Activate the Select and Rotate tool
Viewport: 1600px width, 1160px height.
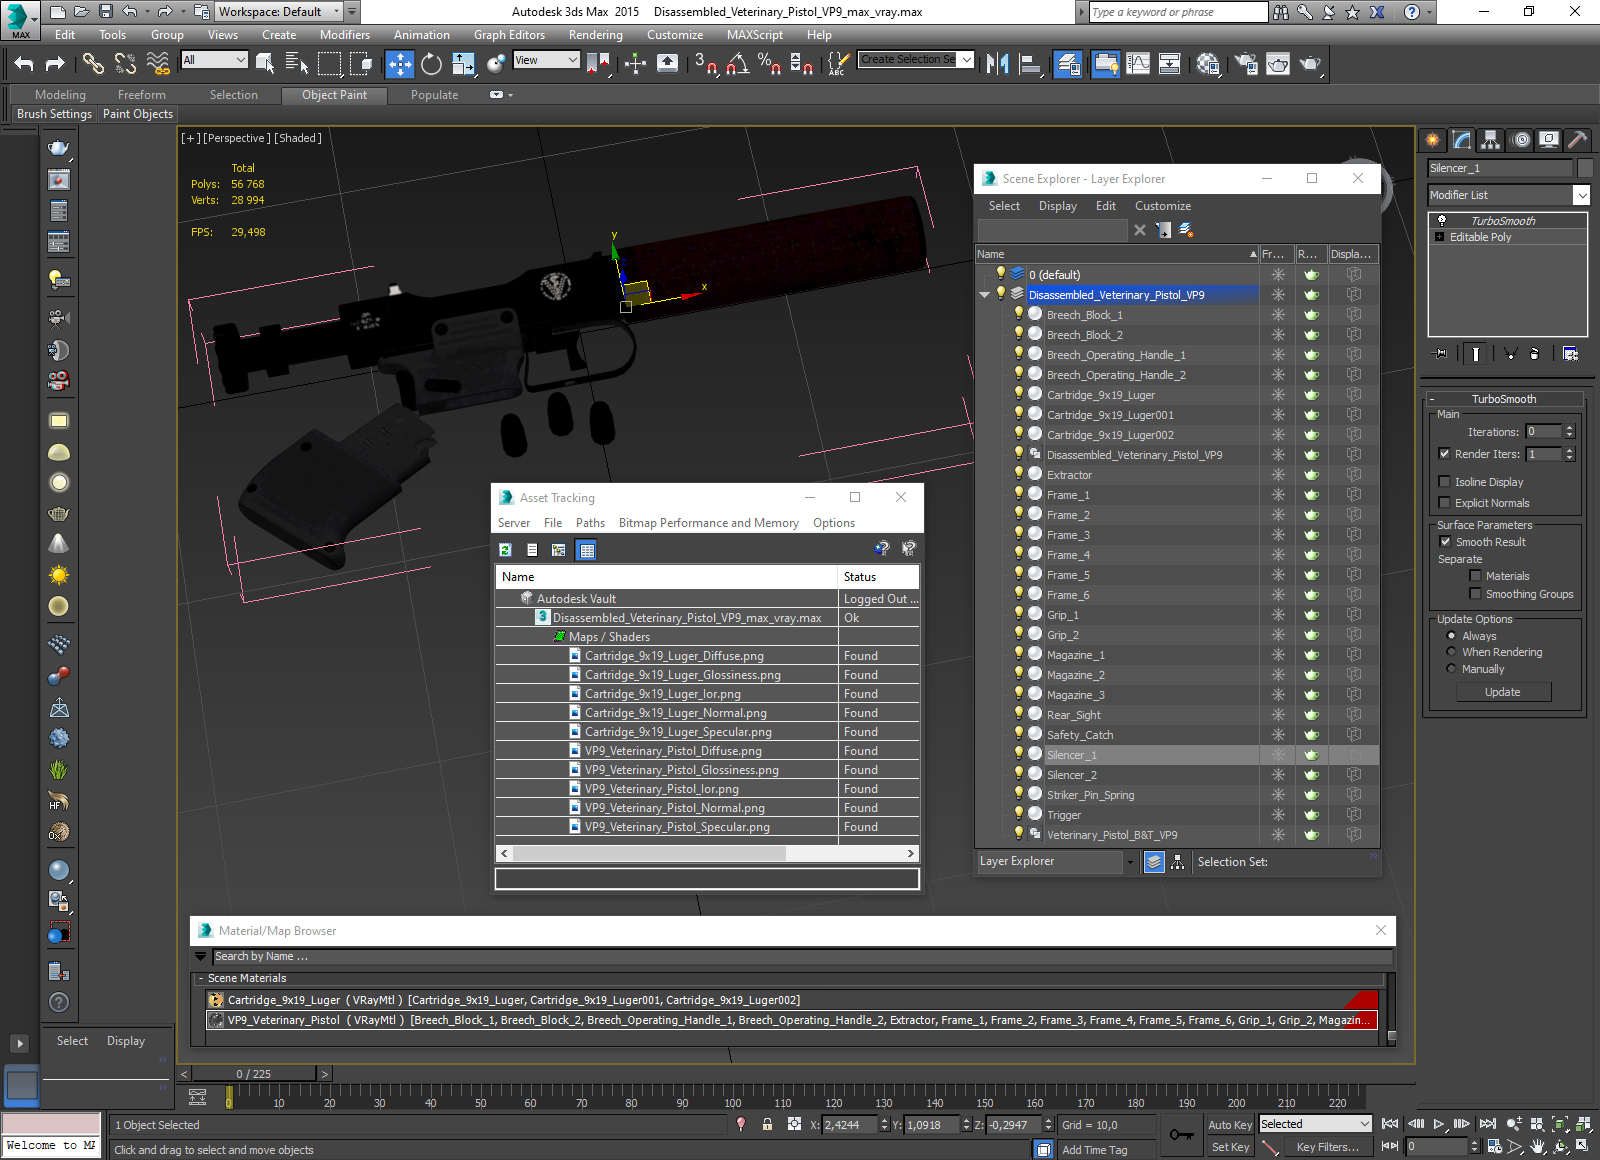coord(431,64)
